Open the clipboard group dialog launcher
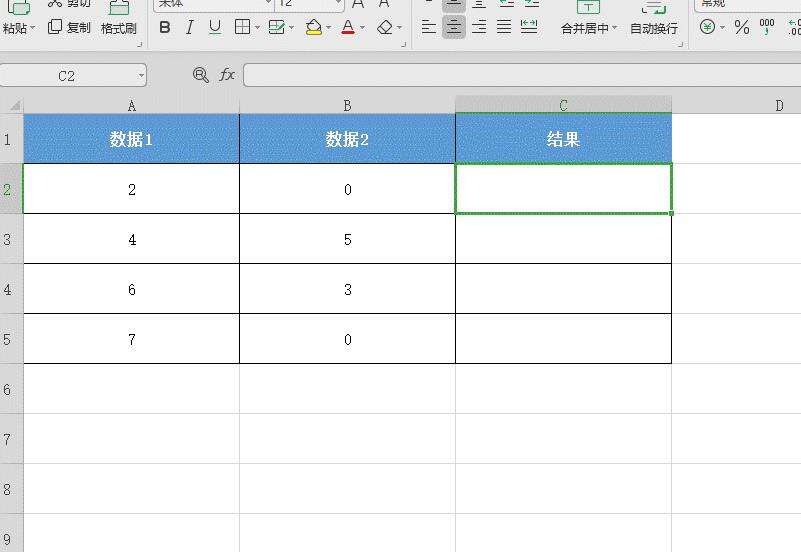The image size is (801, 552). (140, 44)
